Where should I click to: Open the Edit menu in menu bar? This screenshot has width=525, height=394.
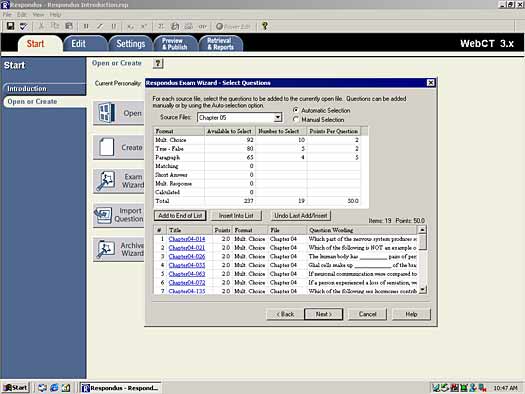(22, 14)
